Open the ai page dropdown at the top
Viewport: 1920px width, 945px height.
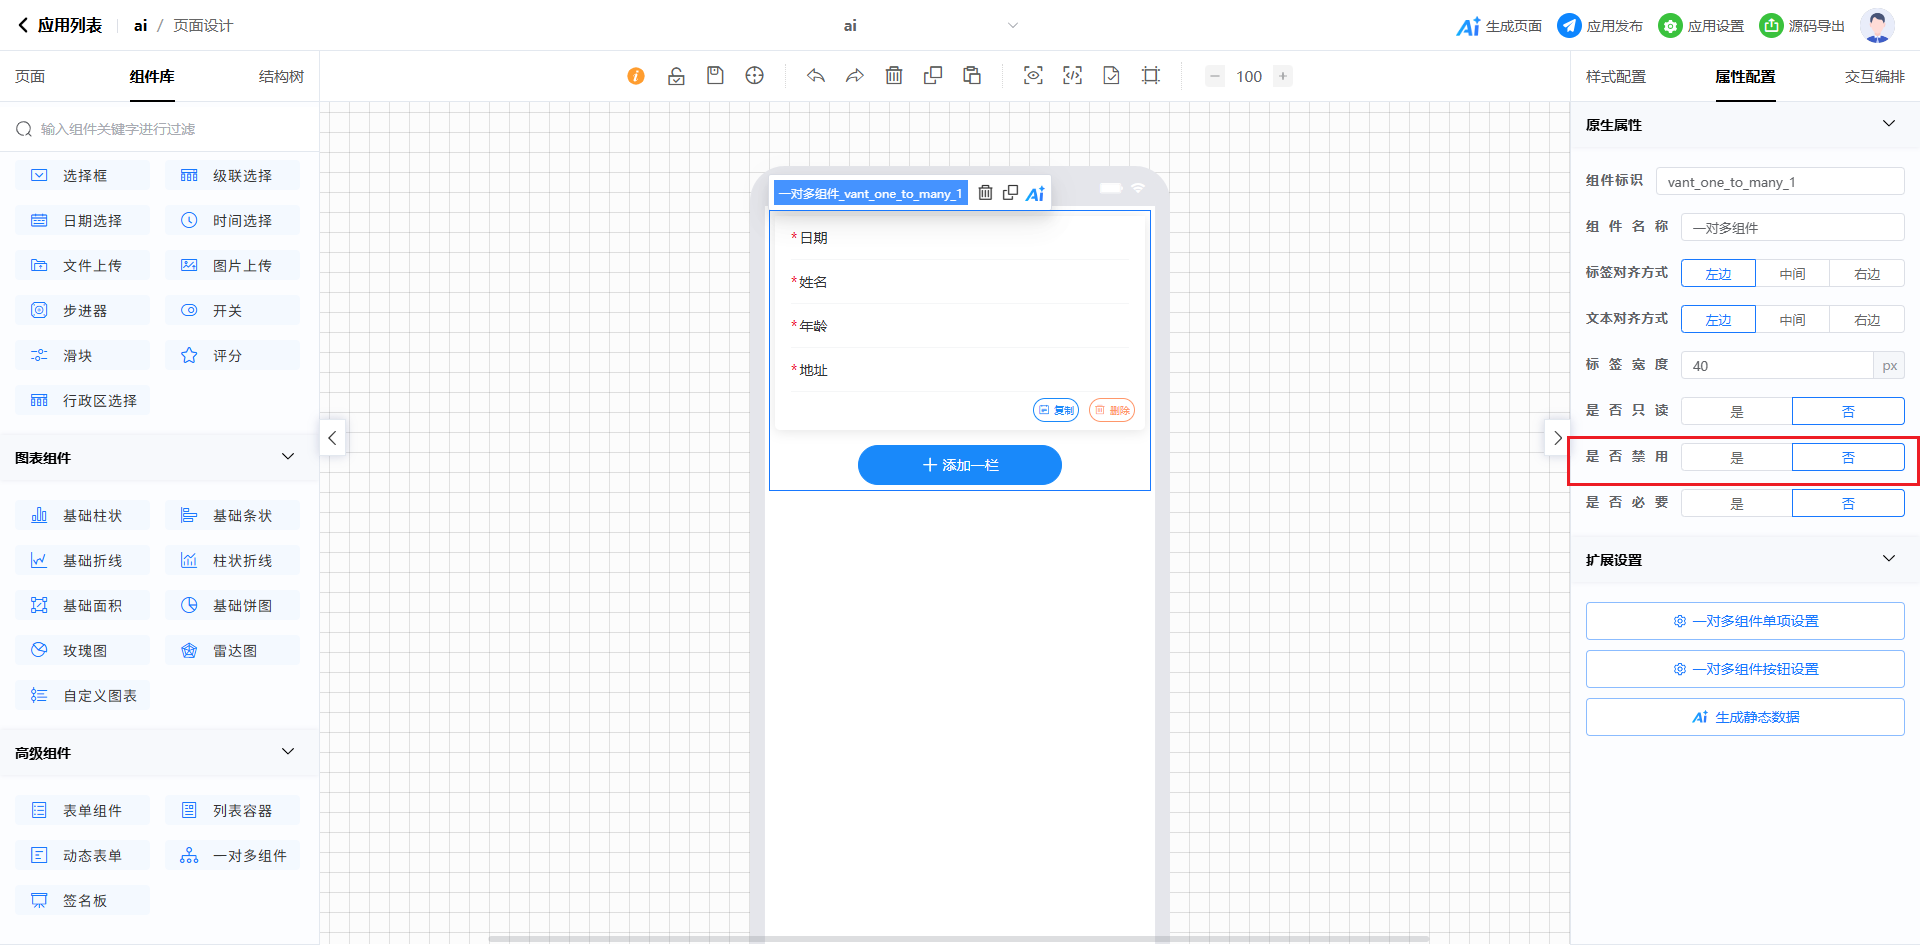point(1012,26)
